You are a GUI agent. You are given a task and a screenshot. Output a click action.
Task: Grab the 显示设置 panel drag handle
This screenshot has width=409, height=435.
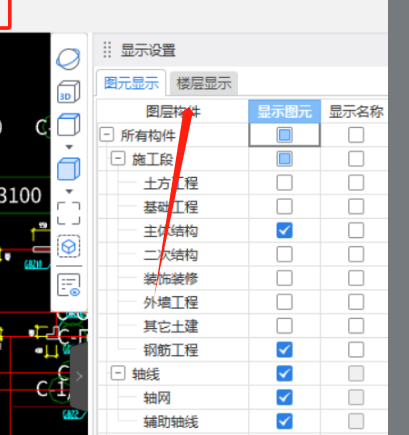pos(107,50)
